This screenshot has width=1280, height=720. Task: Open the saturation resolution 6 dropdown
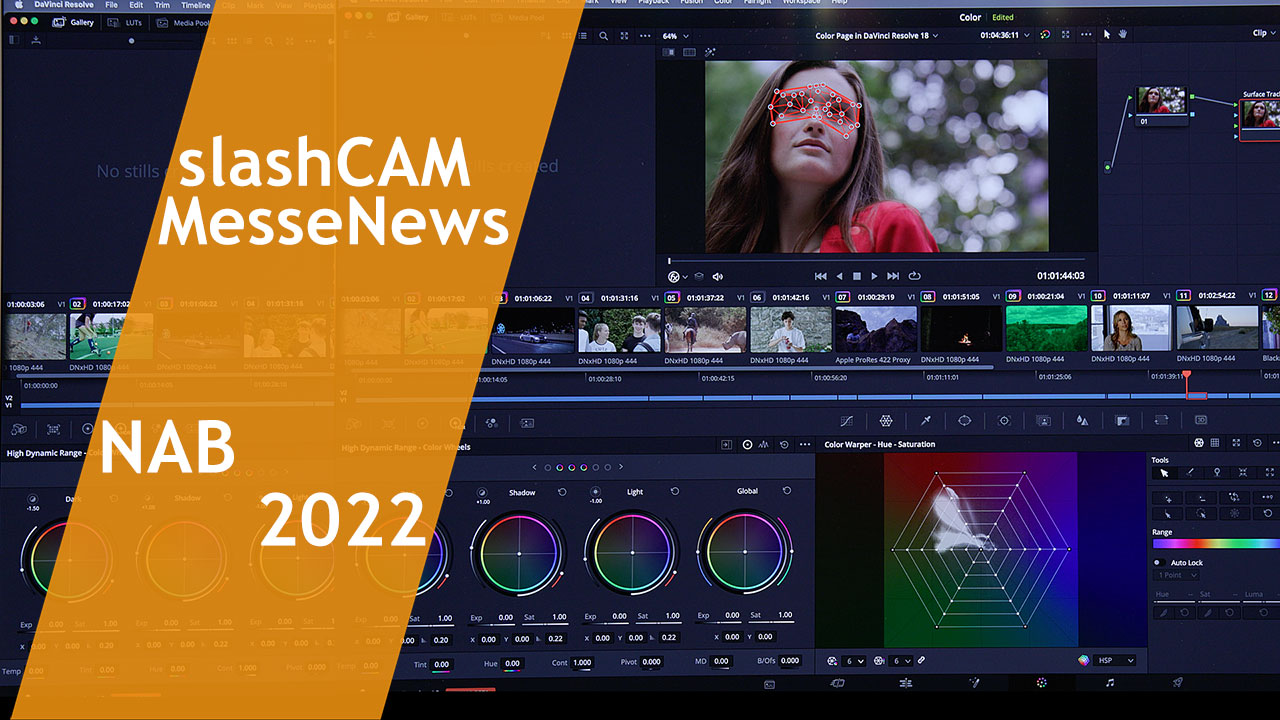tap(900, 661)
